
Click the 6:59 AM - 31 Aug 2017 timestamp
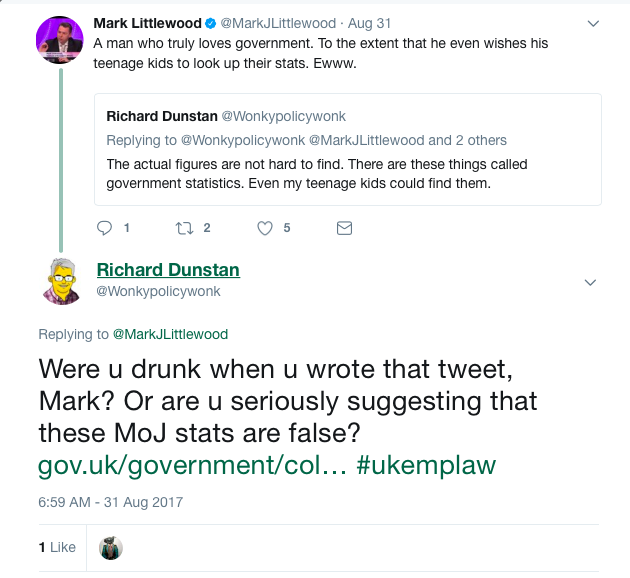pyautogui.click(x=111, y=501)
